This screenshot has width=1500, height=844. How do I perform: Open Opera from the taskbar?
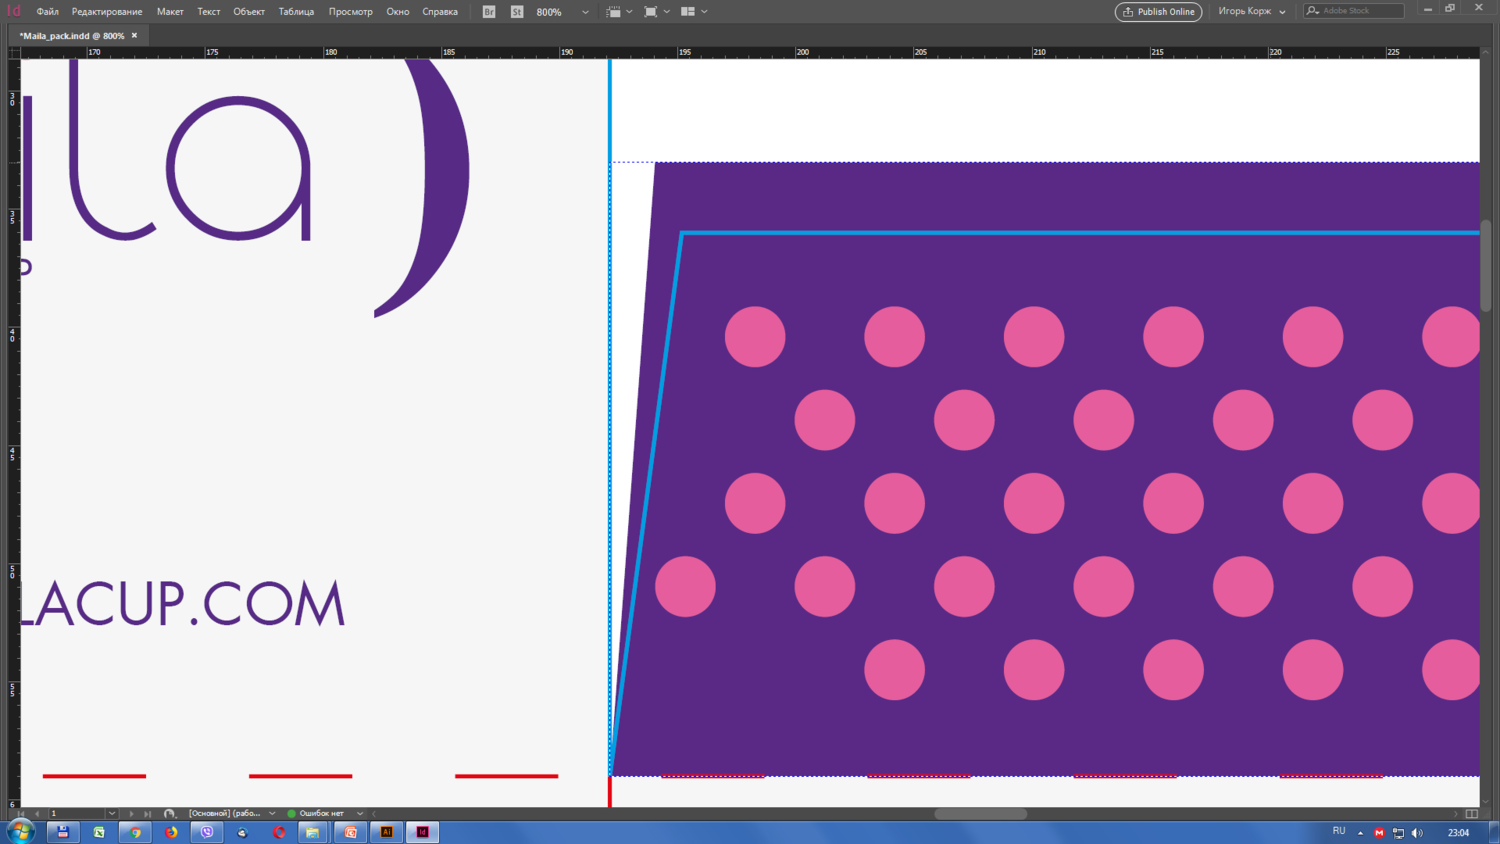point(279,832)
